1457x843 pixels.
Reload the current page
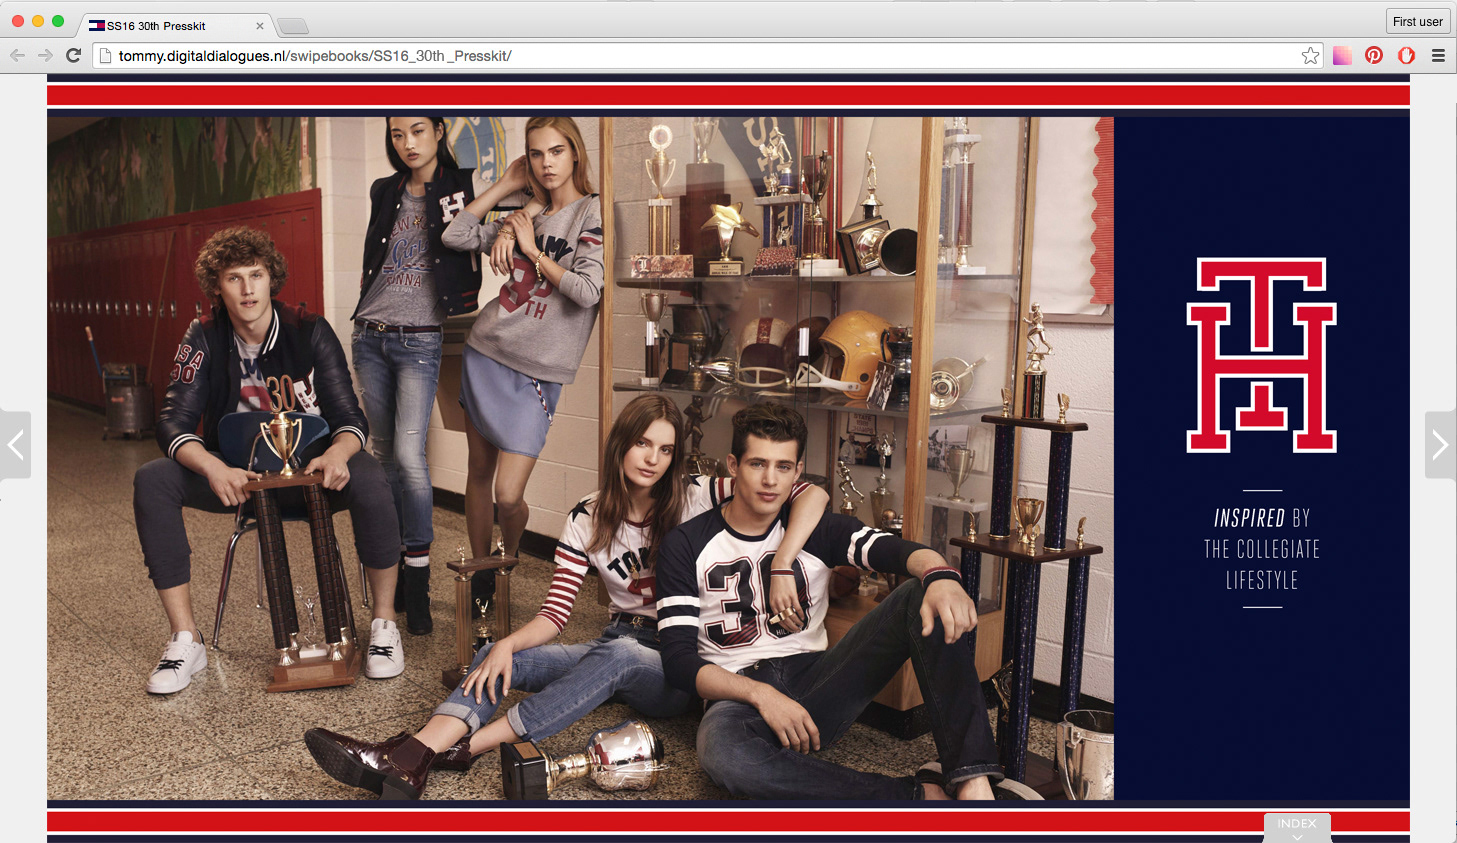point(73,56)
